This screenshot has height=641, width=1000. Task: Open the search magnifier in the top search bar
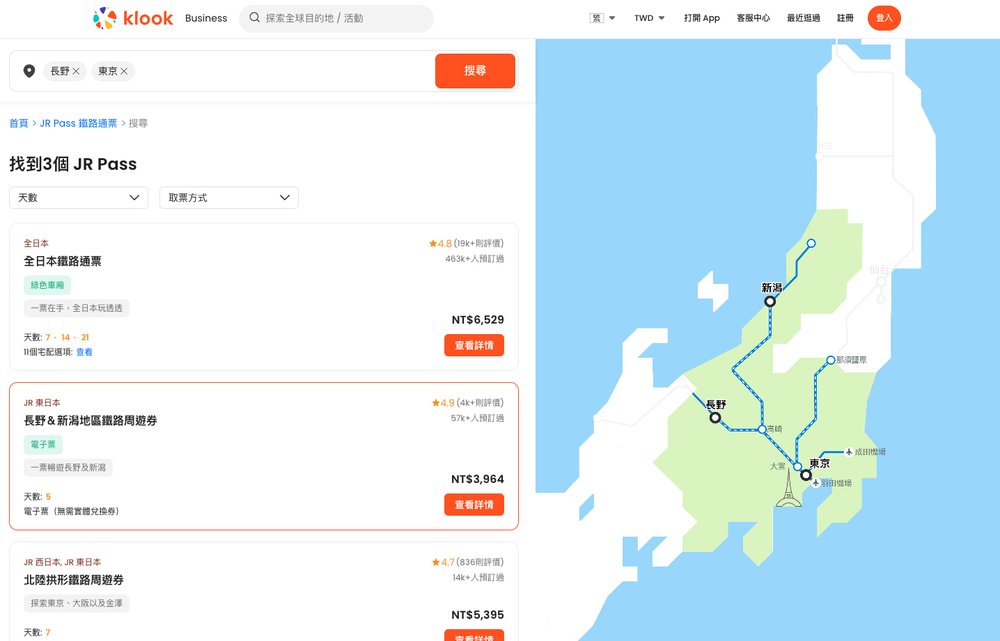(254, 17)
